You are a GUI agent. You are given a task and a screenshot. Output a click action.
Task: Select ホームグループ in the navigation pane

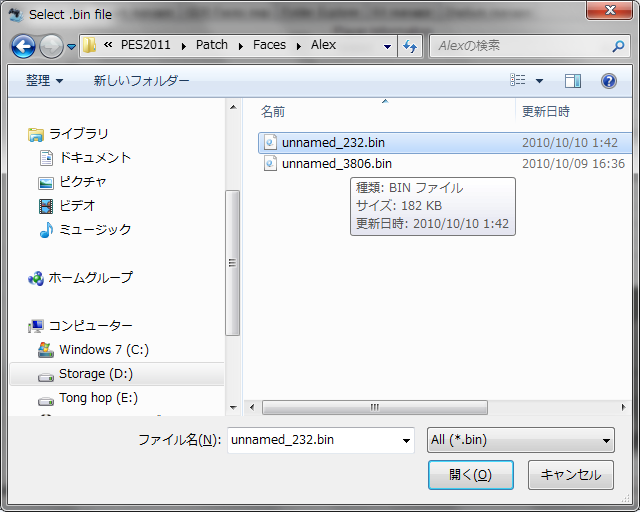pos(90,278)
